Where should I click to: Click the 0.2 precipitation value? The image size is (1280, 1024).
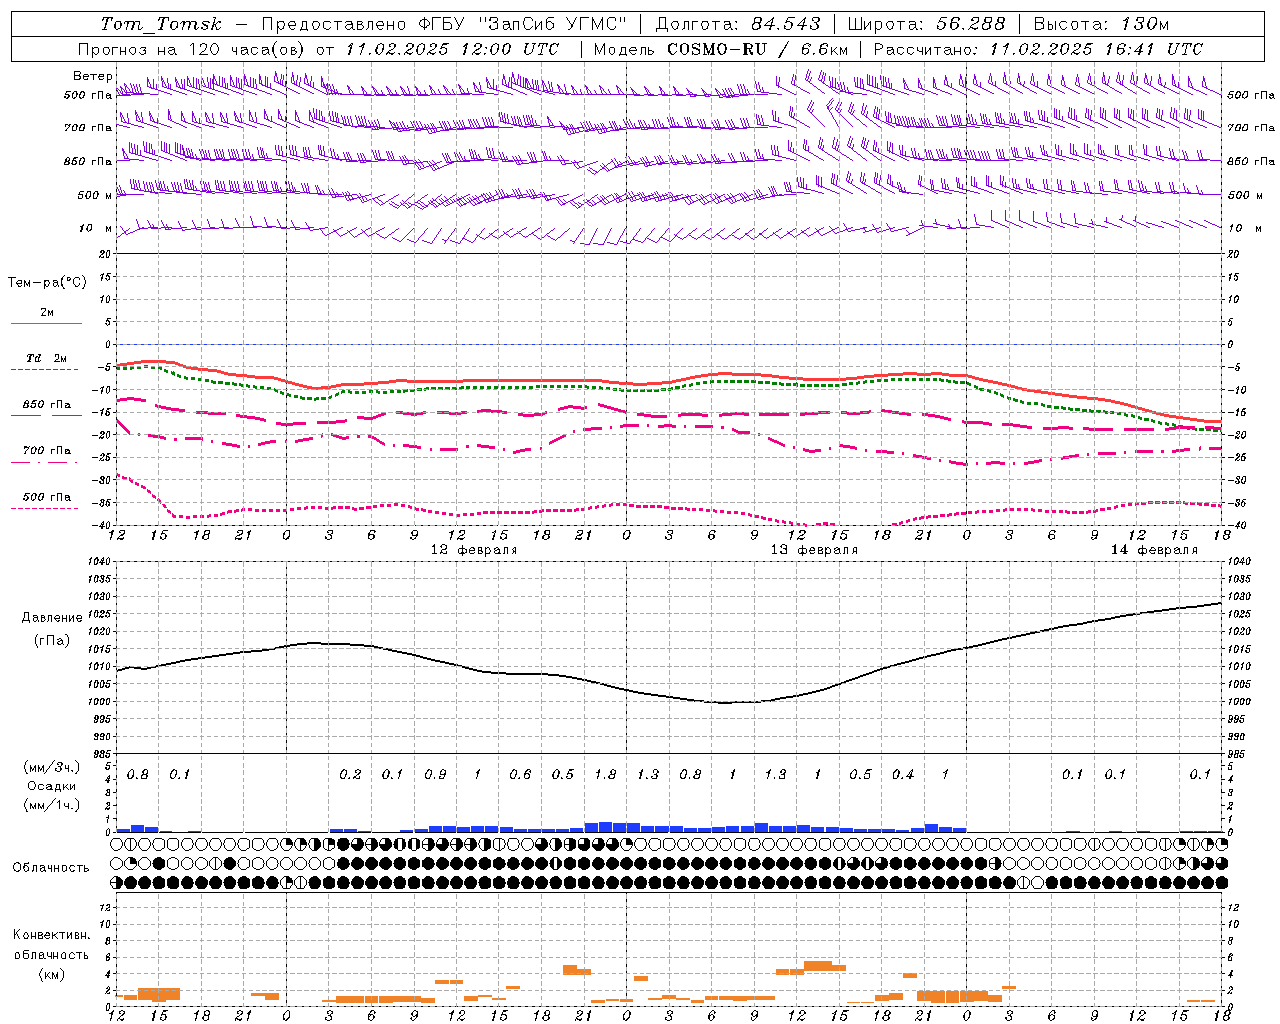350,775
